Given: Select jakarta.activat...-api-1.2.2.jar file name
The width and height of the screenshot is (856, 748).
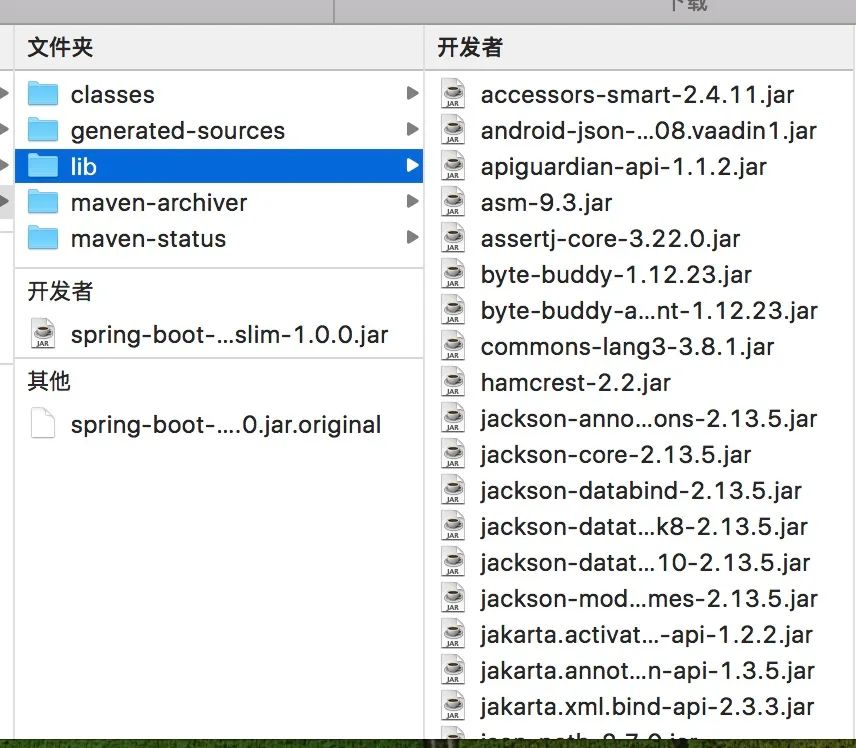Looking at the screenshot, I should pos(647,635).
